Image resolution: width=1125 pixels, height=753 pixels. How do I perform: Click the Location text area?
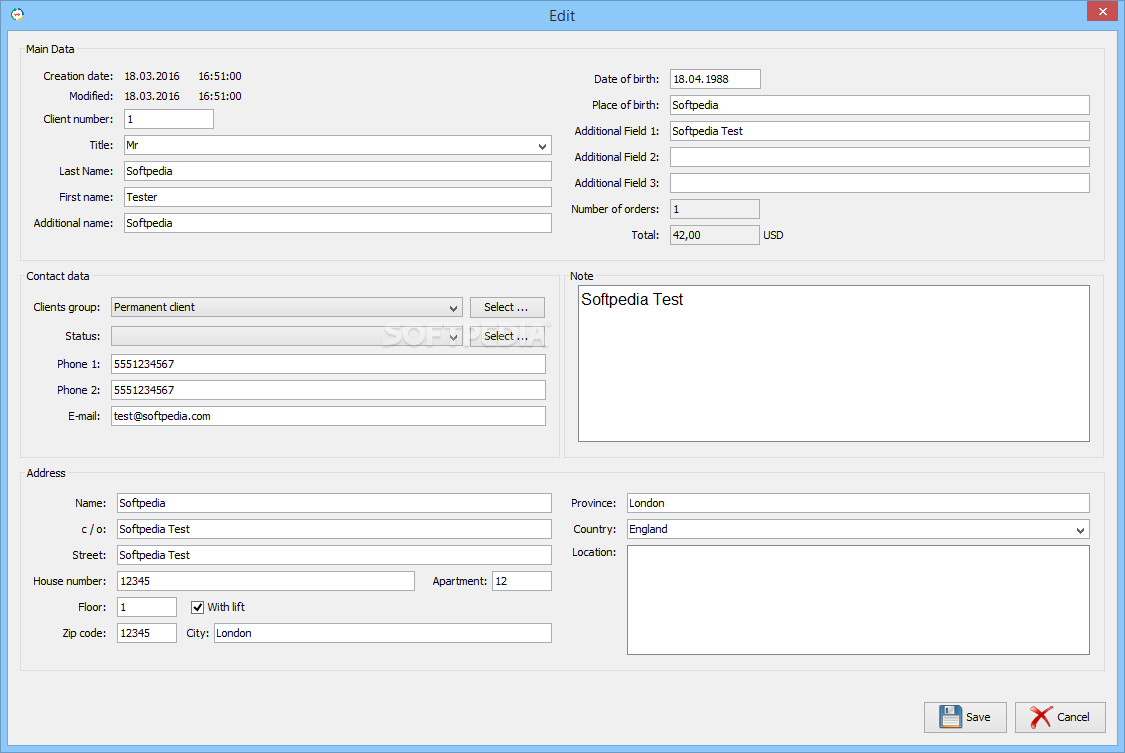(x=858, y=600)
